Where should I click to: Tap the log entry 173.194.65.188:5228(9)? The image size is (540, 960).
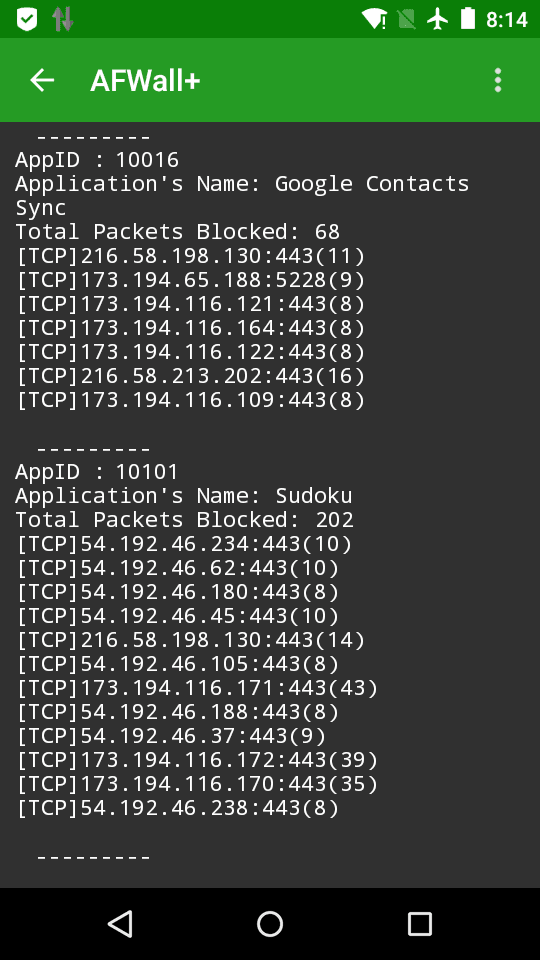pos(190,280)
